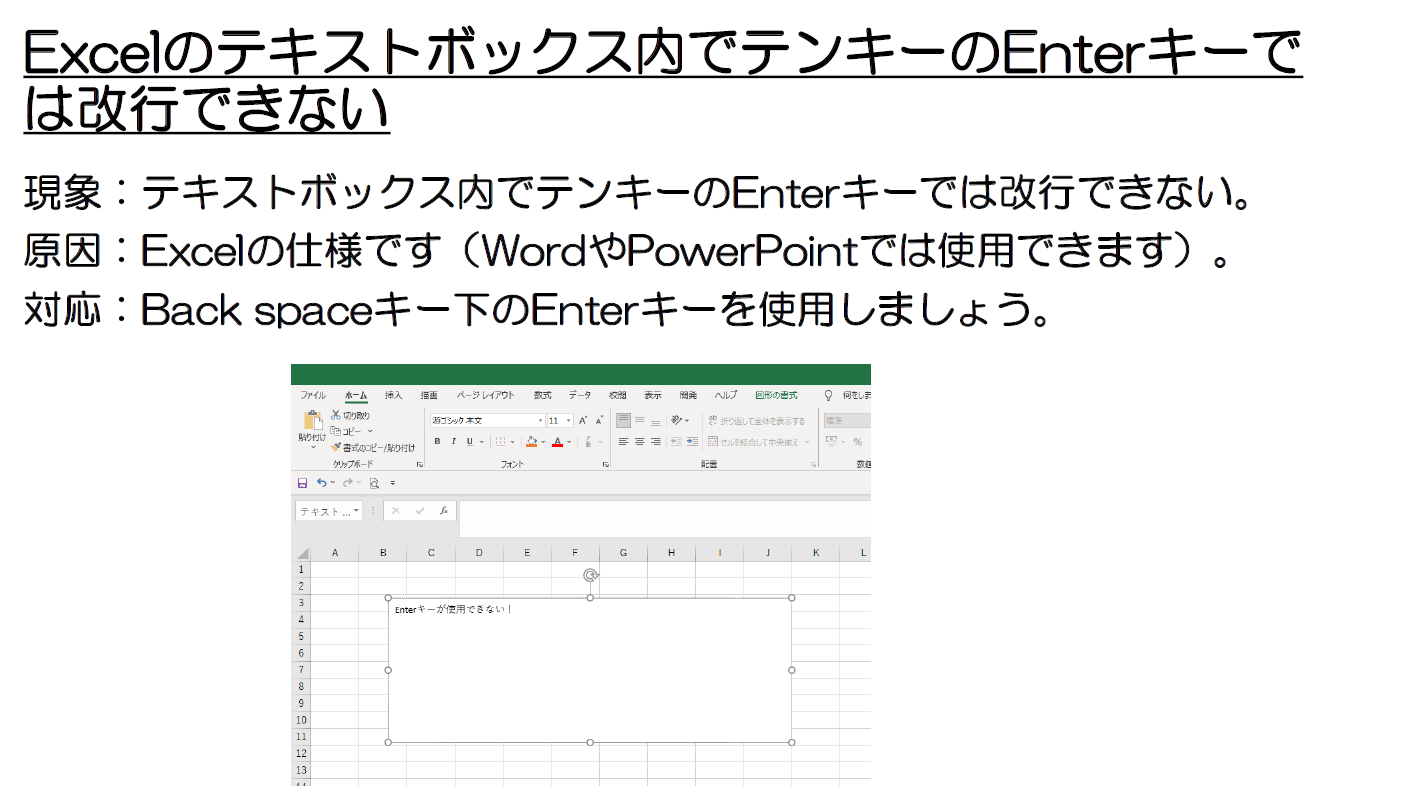
Task: Center text horizontally
Action: point(640,441)
